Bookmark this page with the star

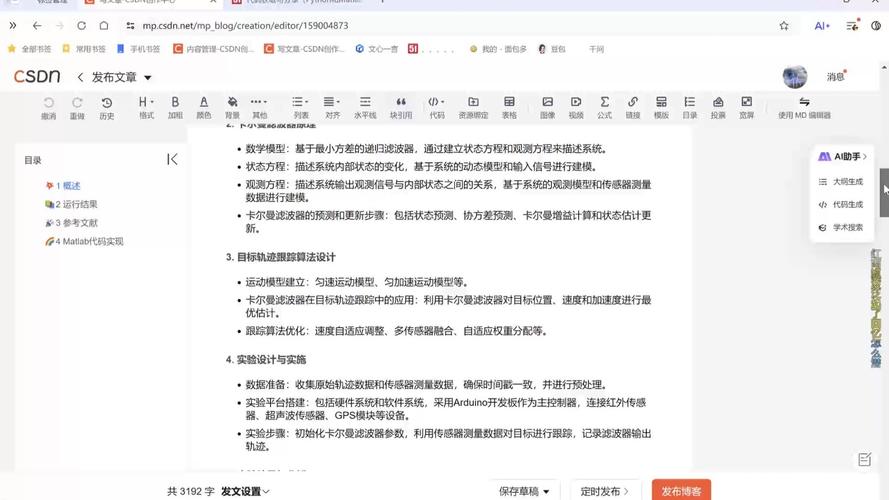pyautogui.click(x=784, y=26)
